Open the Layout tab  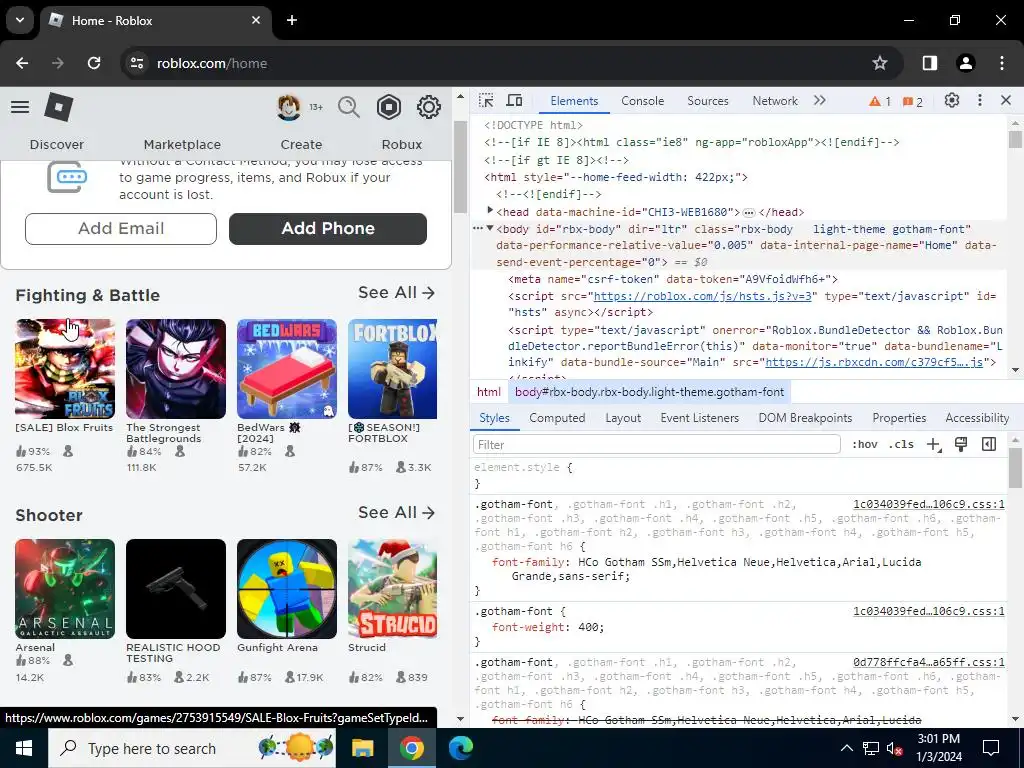click(623, 418)
